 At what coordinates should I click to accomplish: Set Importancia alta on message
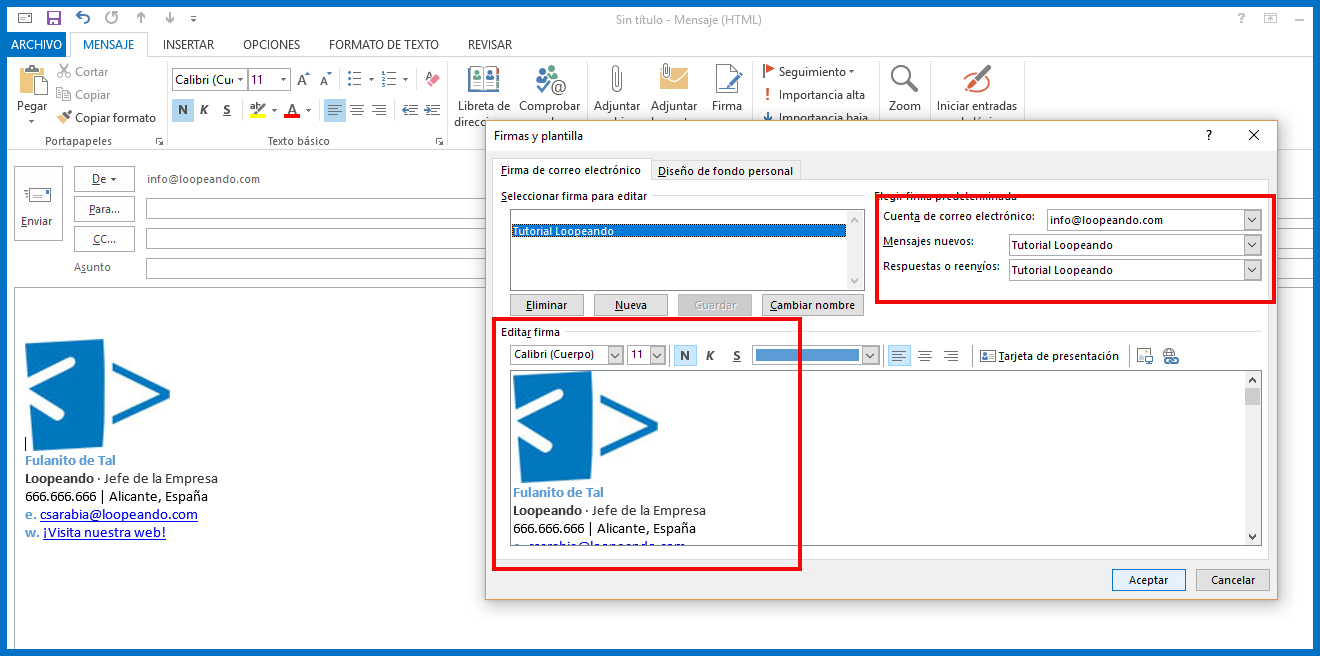[x=813, y=95]
